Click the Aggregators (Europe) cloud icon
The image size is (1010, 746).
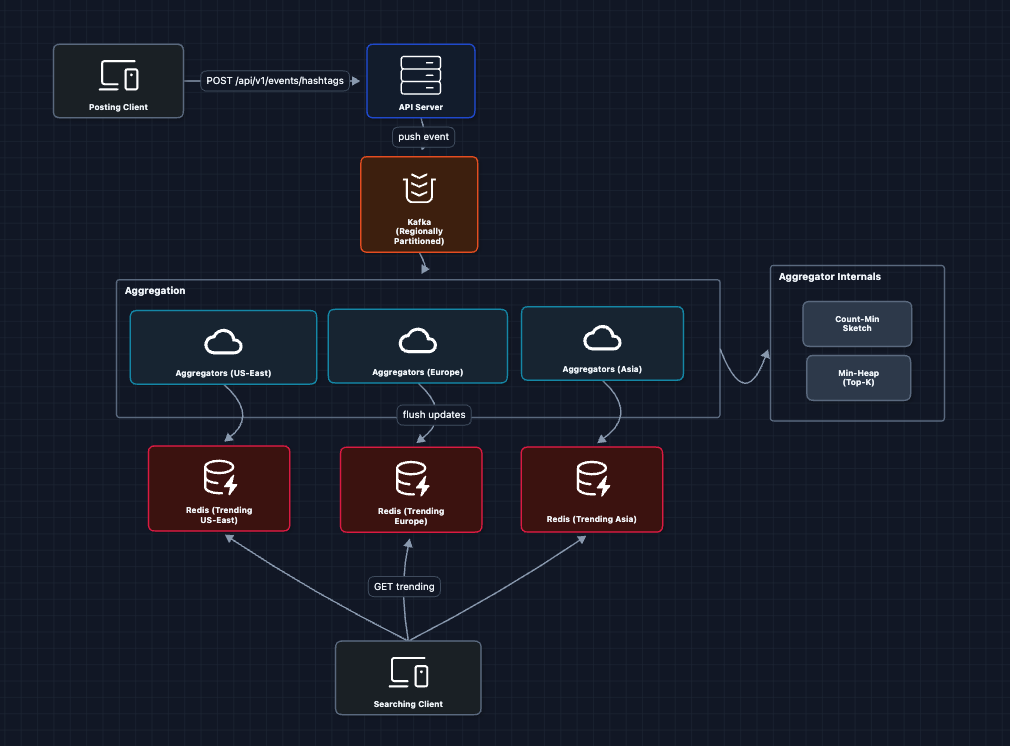(419, 342)
